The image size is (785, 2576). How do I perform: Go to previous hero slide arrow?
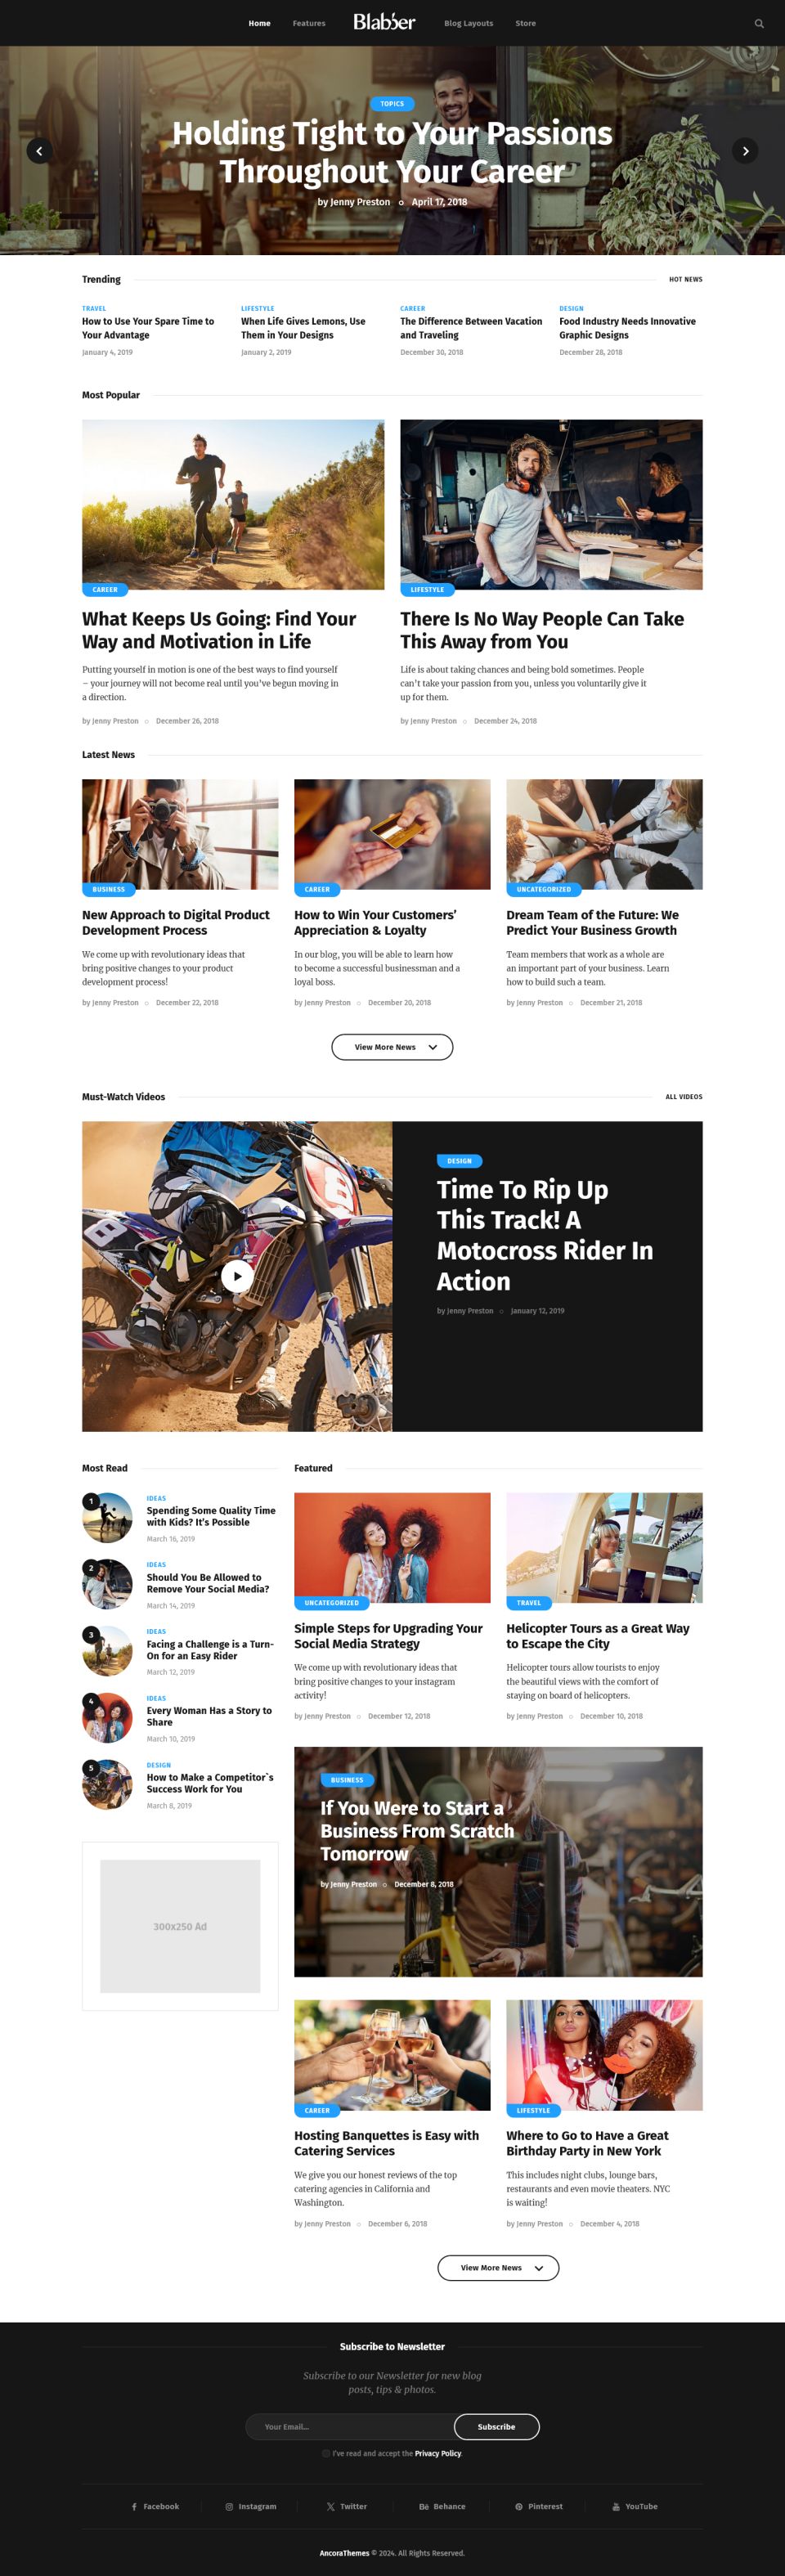point(39,151)
